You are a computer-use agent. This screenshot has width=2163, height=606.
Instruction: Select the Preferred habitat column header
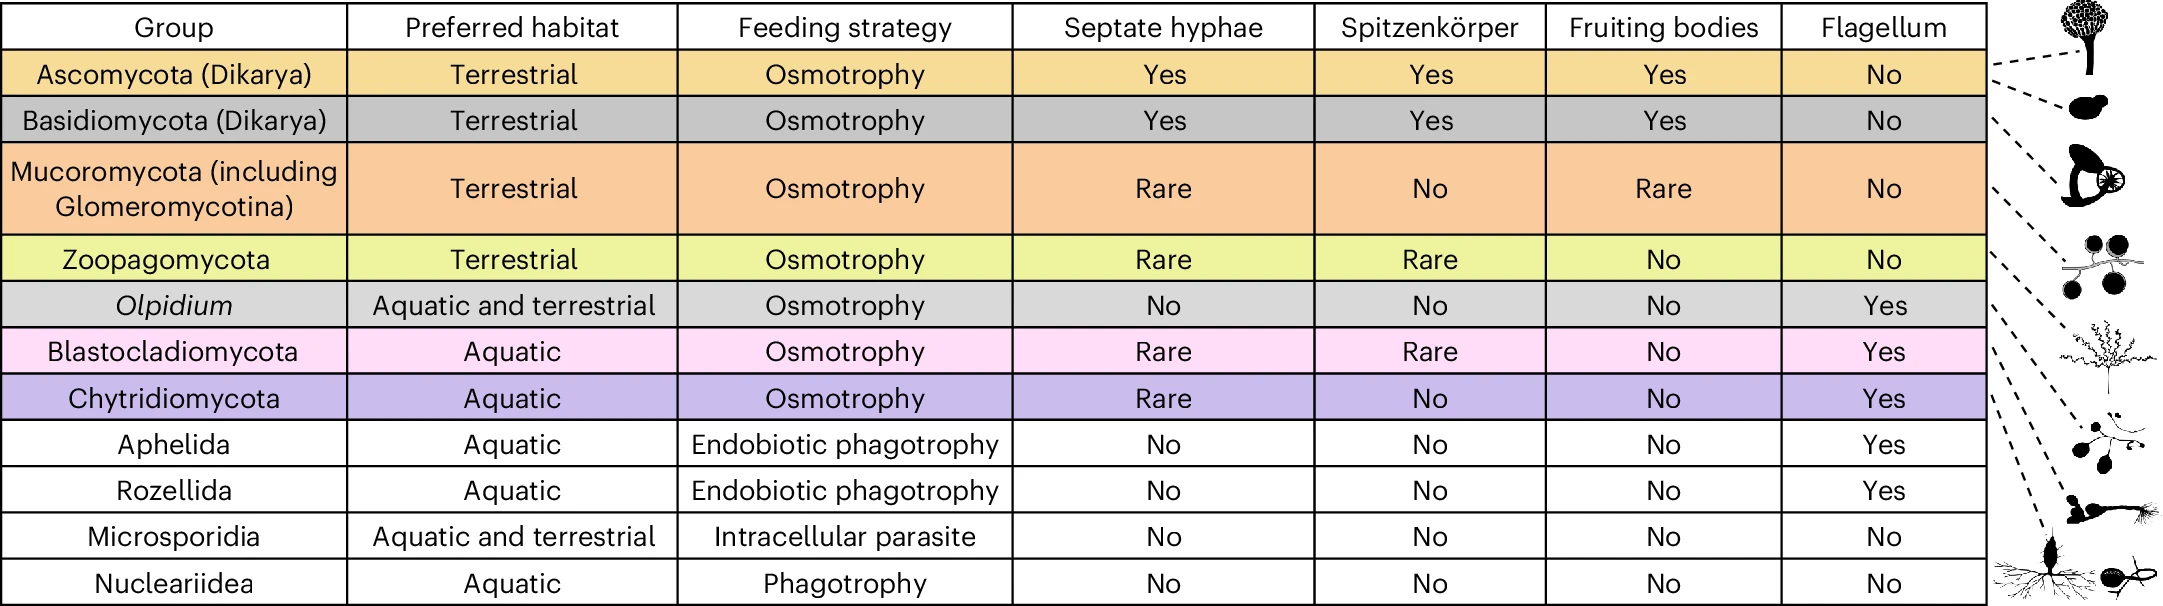point(512,27)
